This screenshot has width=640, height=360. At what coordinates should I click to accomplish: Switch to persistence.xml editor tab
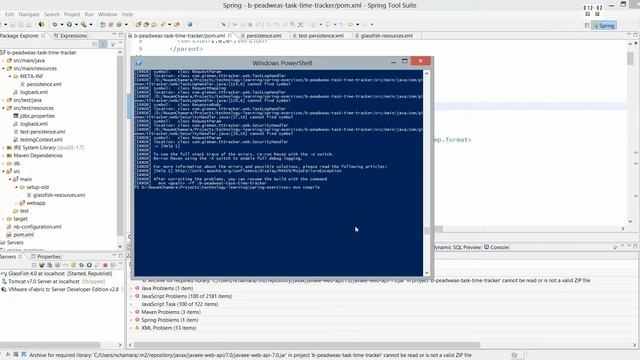(264, 36)
